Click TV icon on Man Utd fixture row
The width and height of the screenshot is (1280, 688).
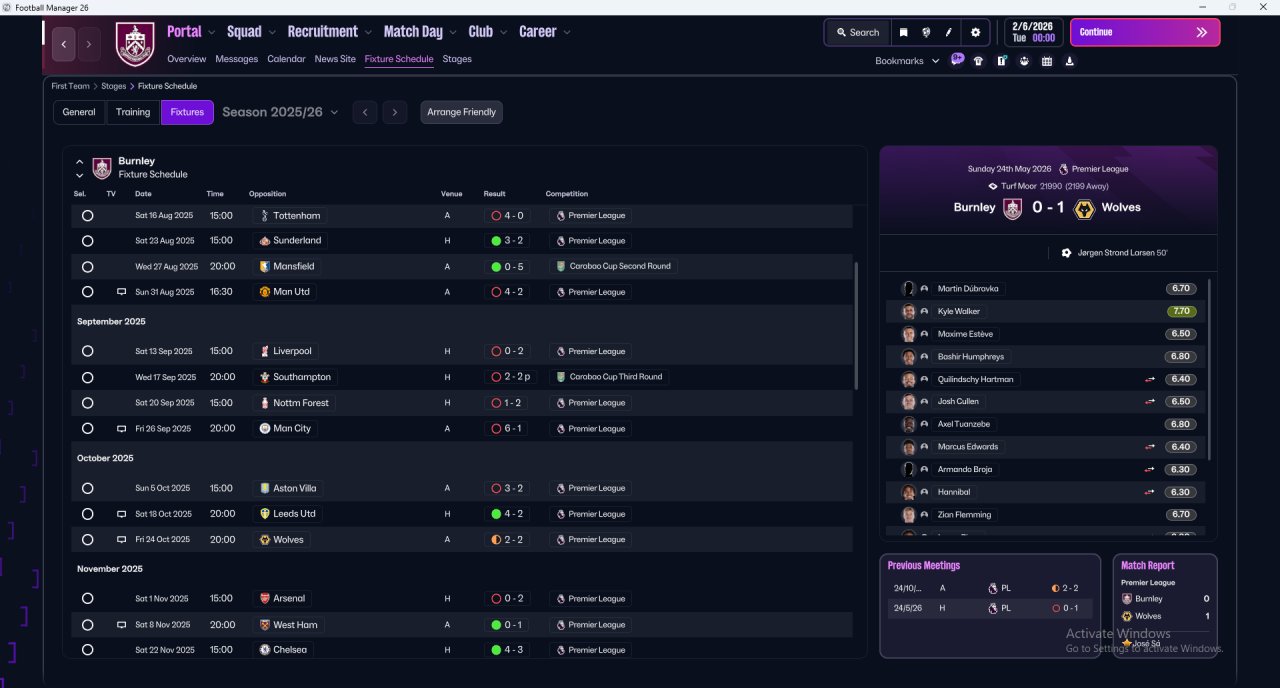[x=121, y=292]
